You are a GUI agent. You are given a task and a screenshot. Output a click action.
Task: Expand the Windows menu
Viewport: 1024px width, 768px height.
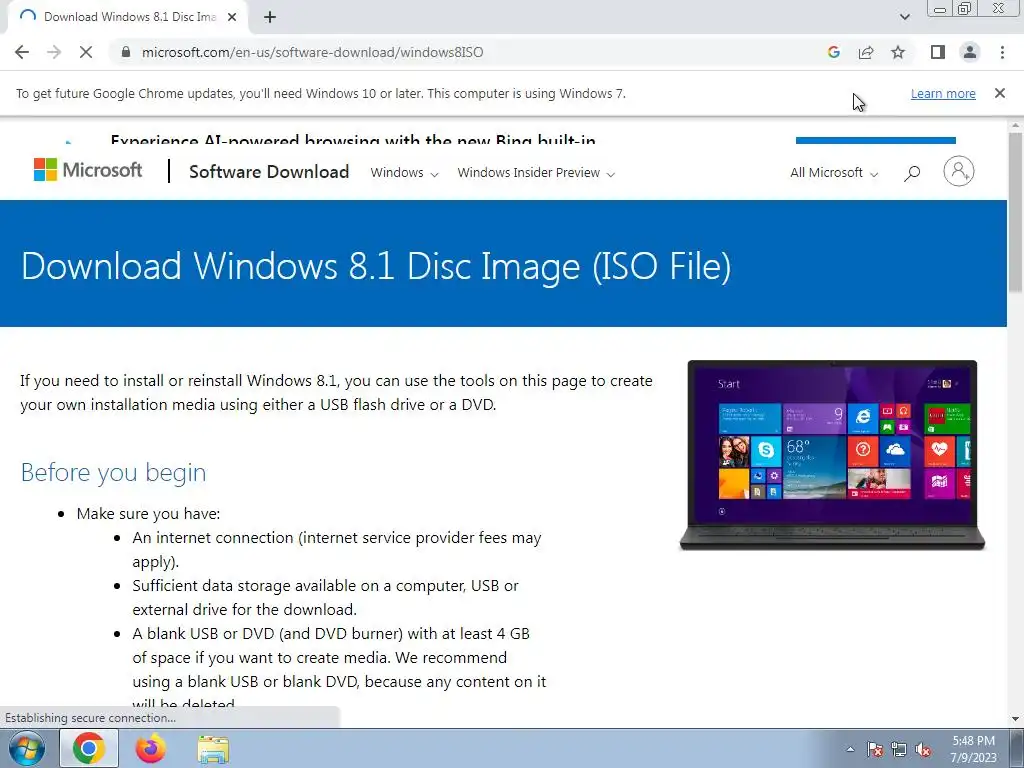coord(404,172)
